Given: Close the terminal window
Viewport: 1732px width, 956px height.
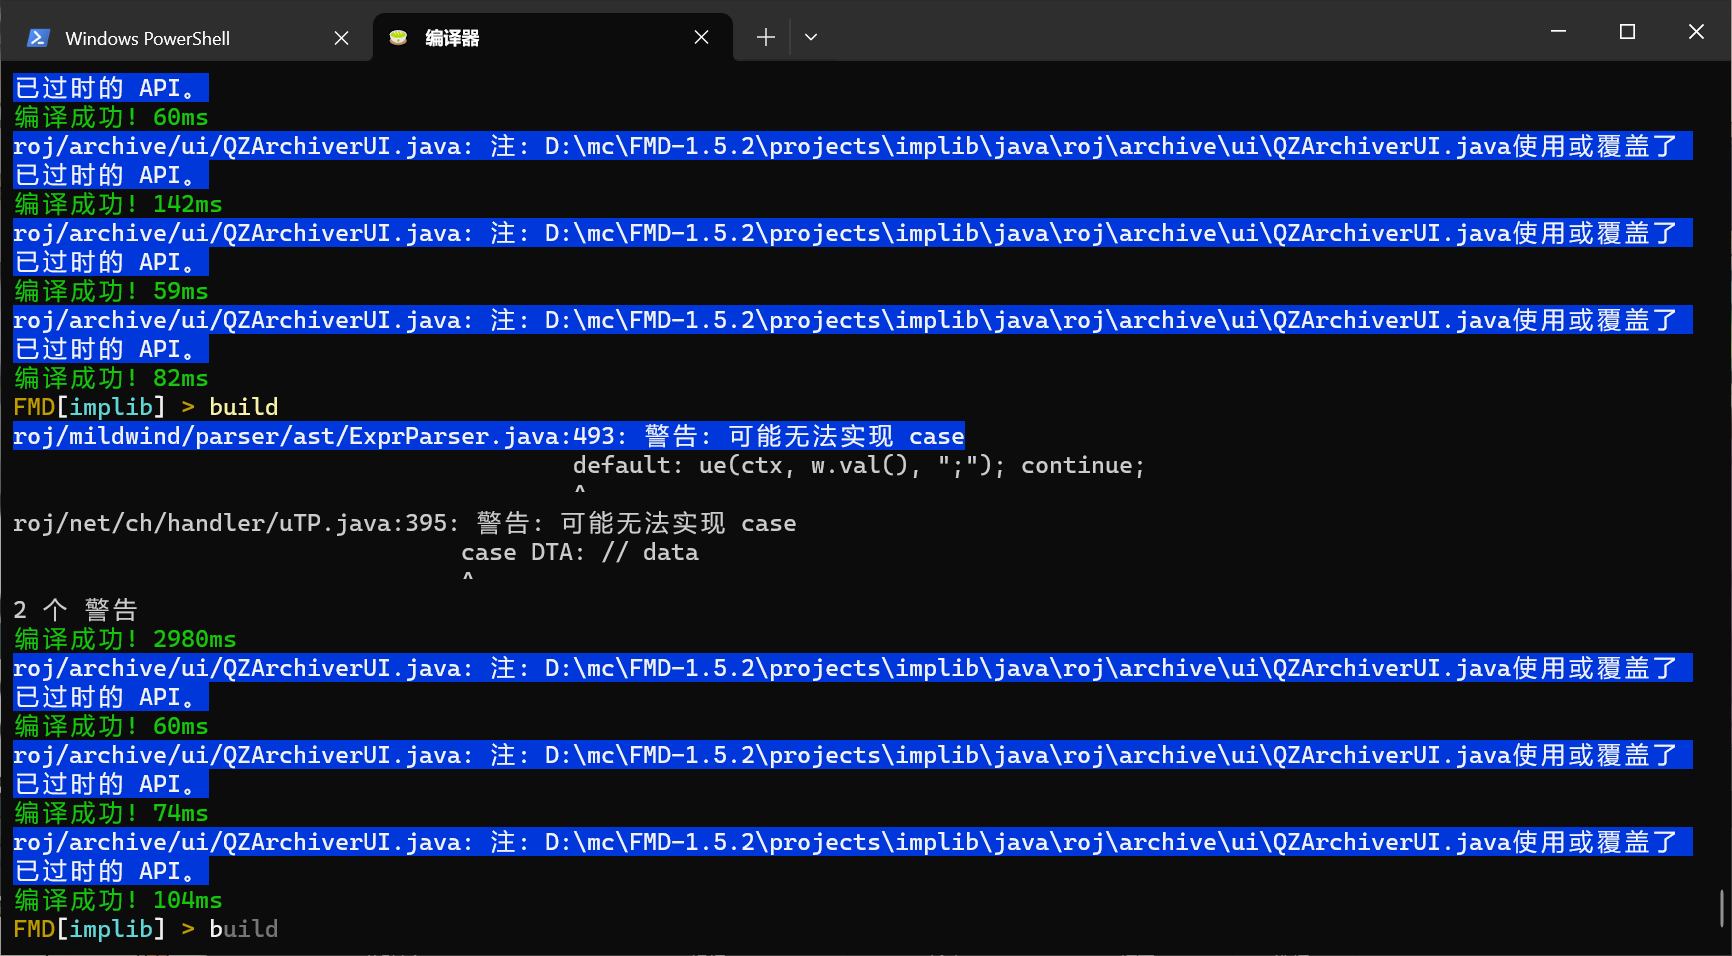Looking at the screenshot, I should pos(1696,32).
